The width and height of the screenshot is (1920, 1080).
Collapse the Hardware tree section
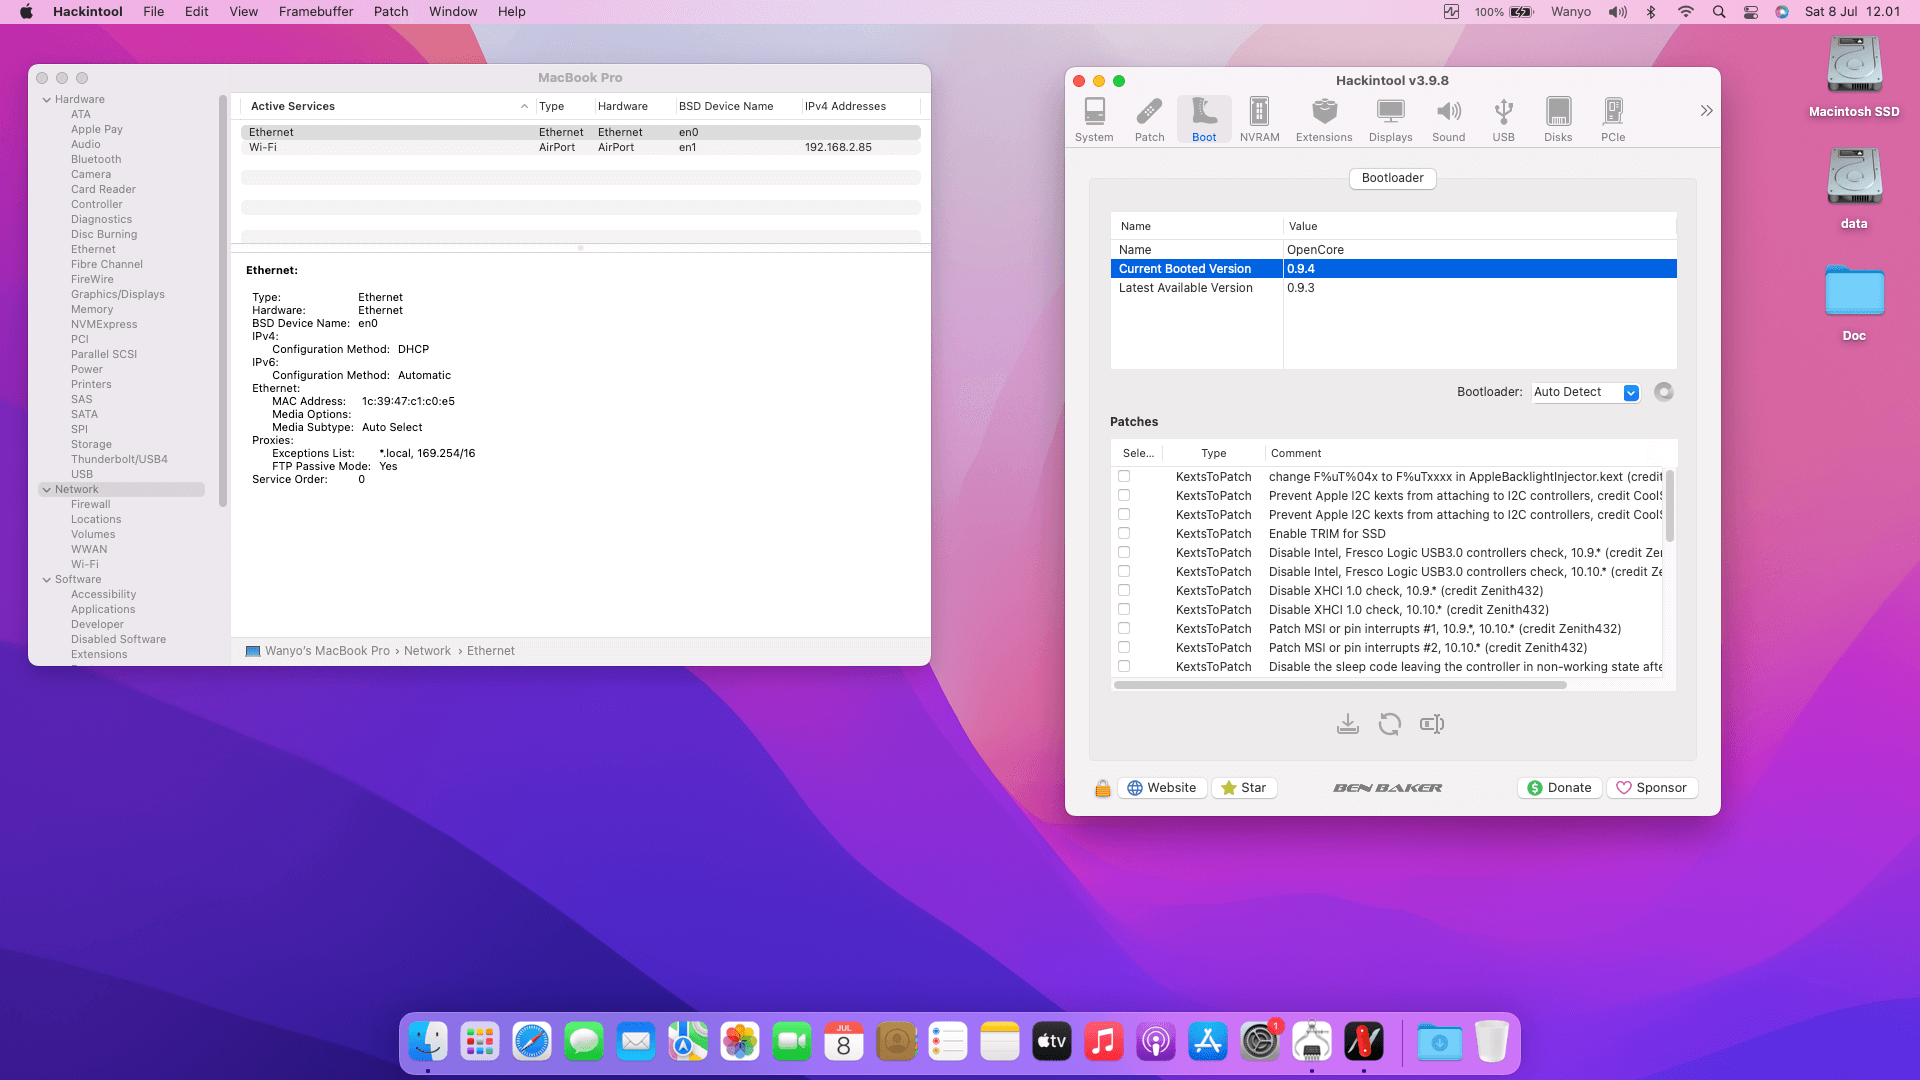pyautogui.click(x=47, y=100)
